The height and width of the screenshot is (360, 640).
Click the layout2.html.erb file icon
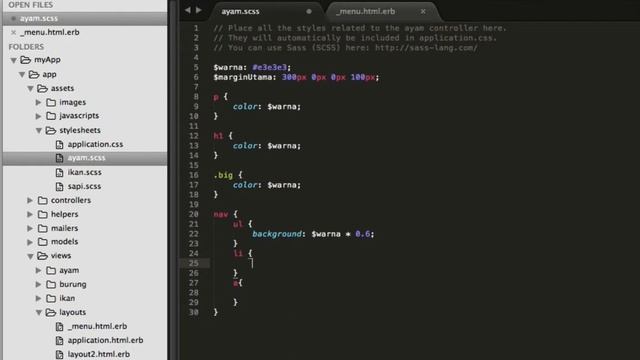click(60, 354)
